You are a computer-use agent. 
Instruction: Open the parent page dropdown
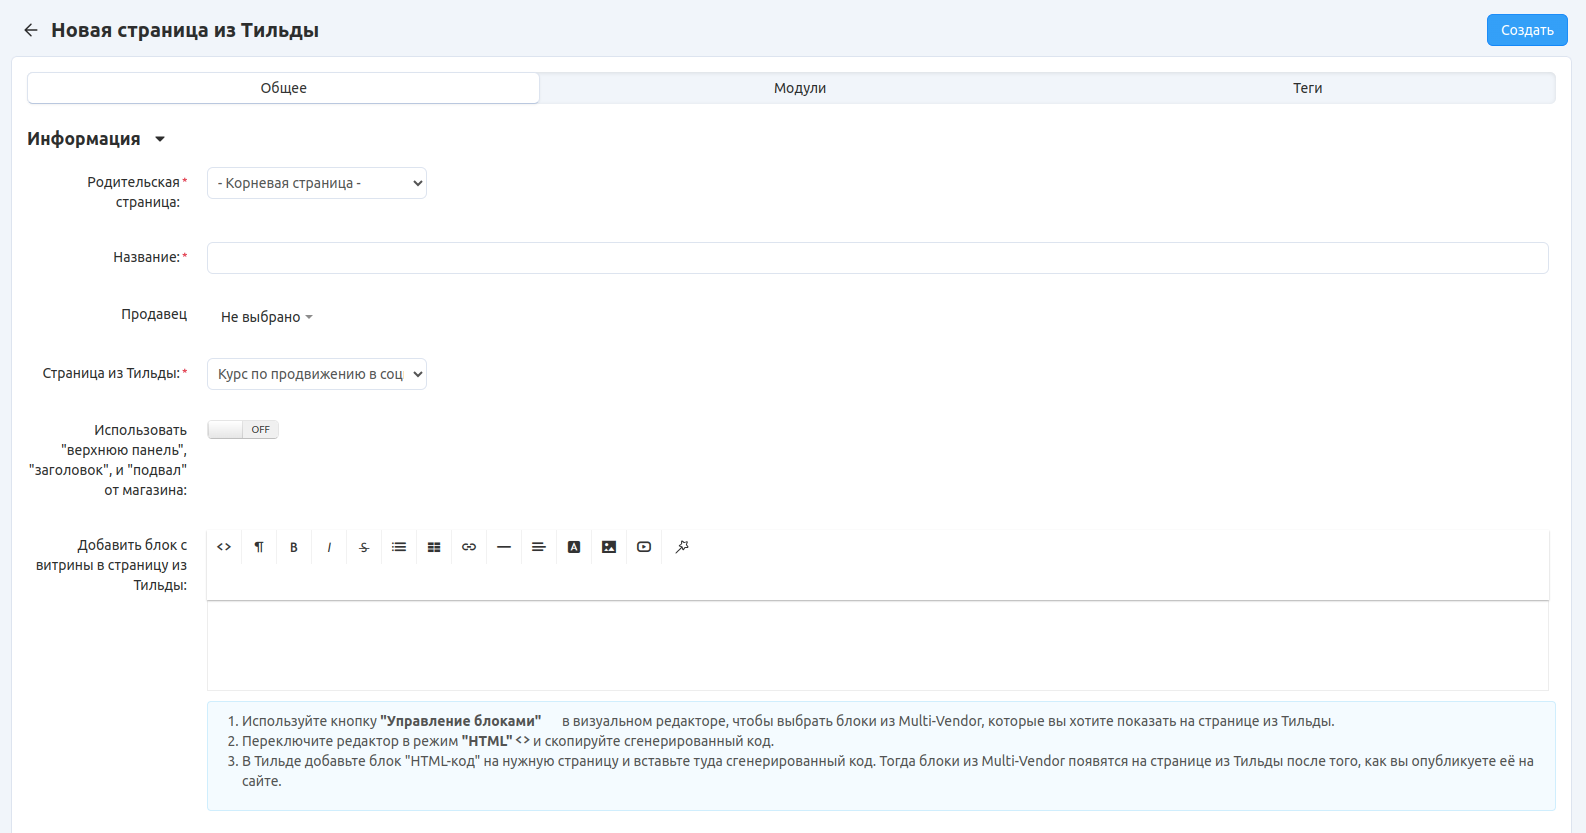coord(316,183)
